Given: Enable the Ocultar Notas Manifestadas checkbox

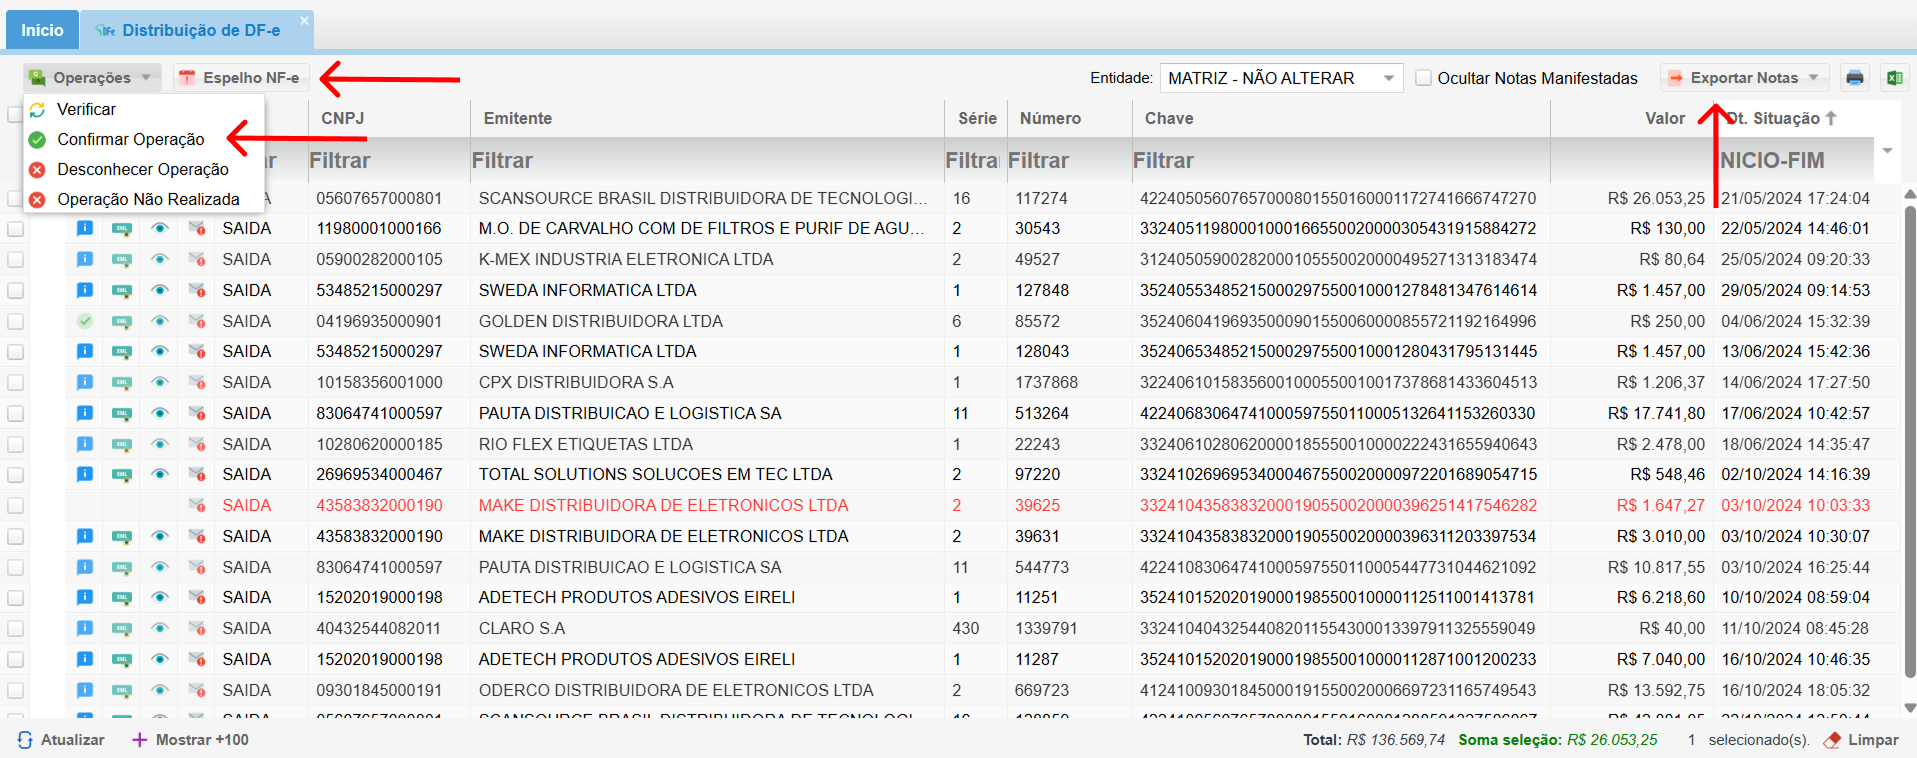Looking at the screenshot, I should pos(1423,78).
